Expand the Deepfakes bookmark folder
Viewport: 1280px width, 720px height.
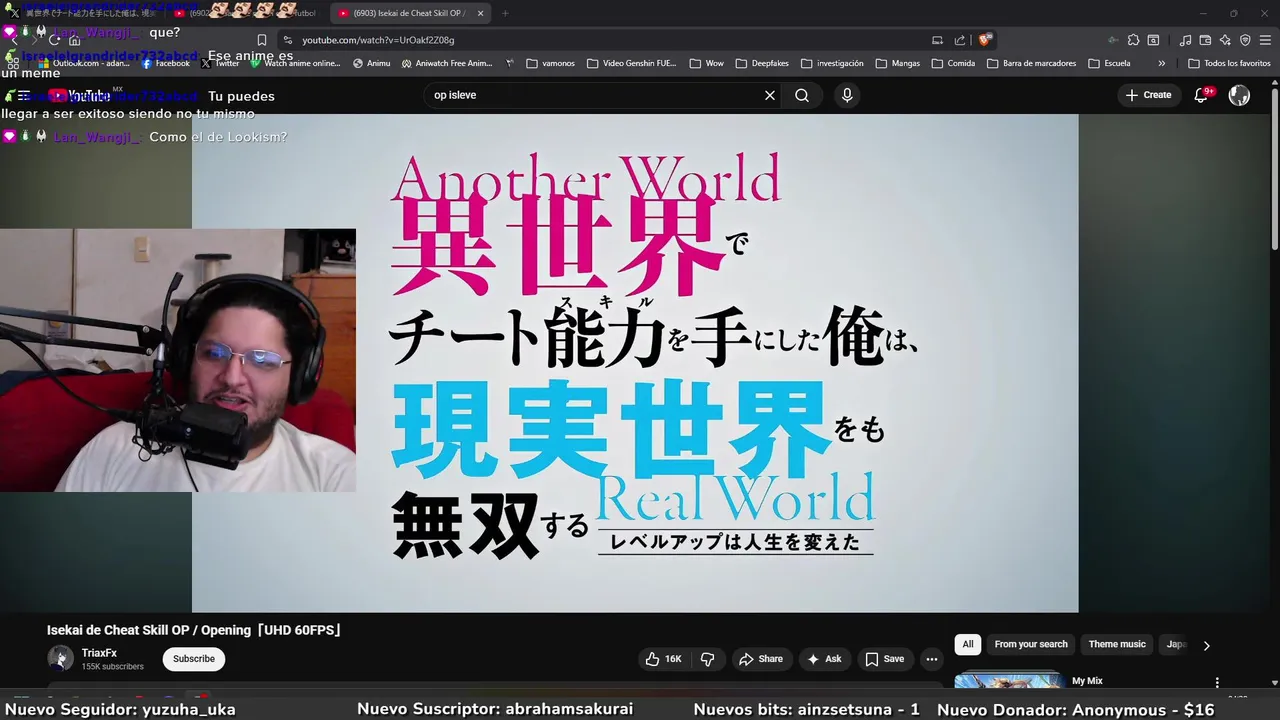tap(762, 63)
